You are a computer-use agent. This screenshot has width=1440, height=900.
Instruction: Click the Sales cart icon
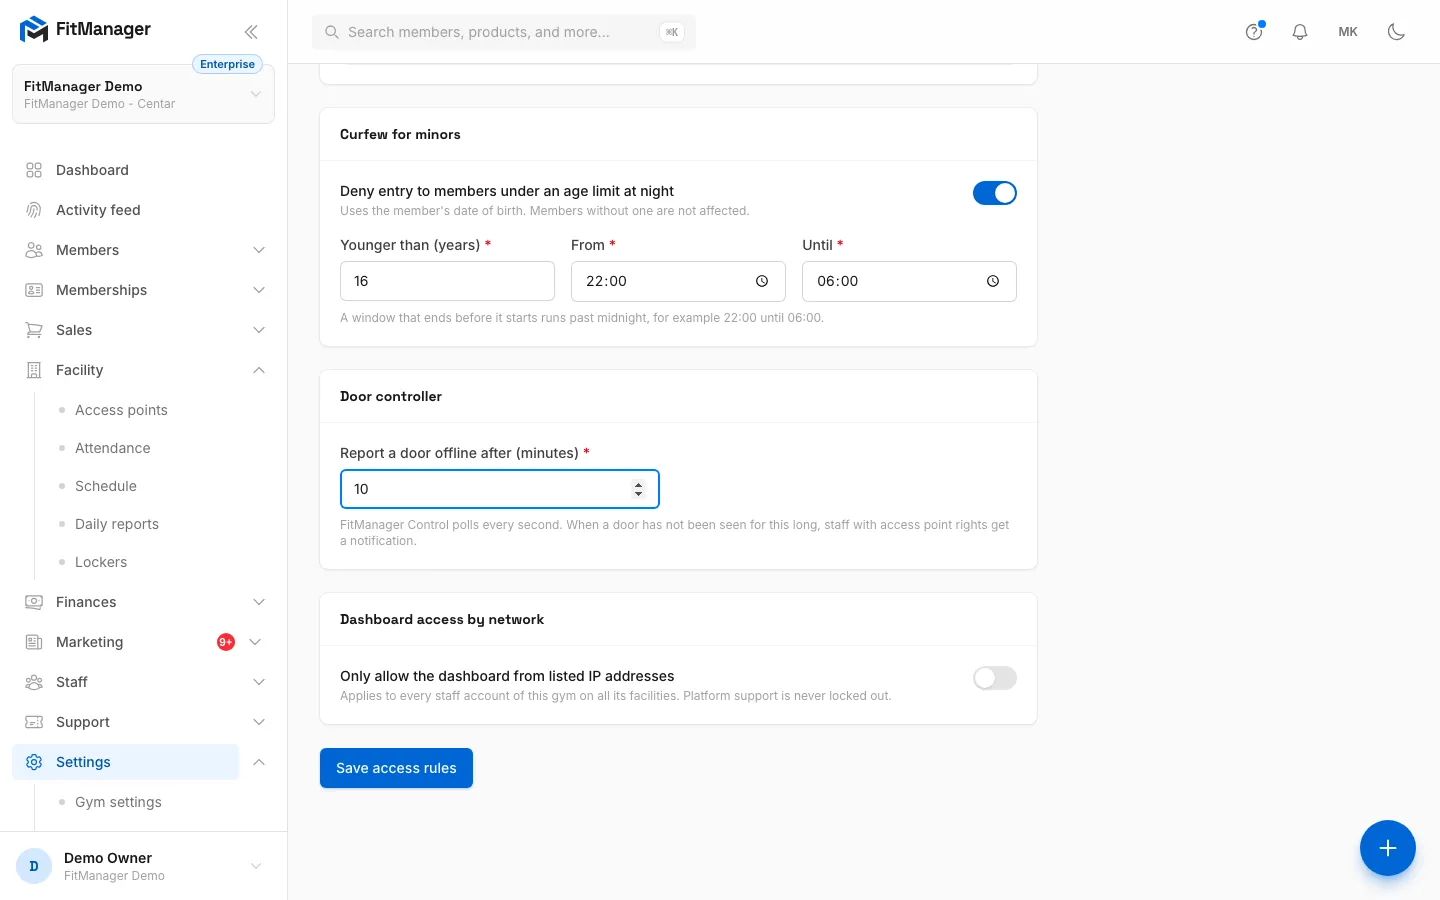pyautogui.click(x=34, y=330)
